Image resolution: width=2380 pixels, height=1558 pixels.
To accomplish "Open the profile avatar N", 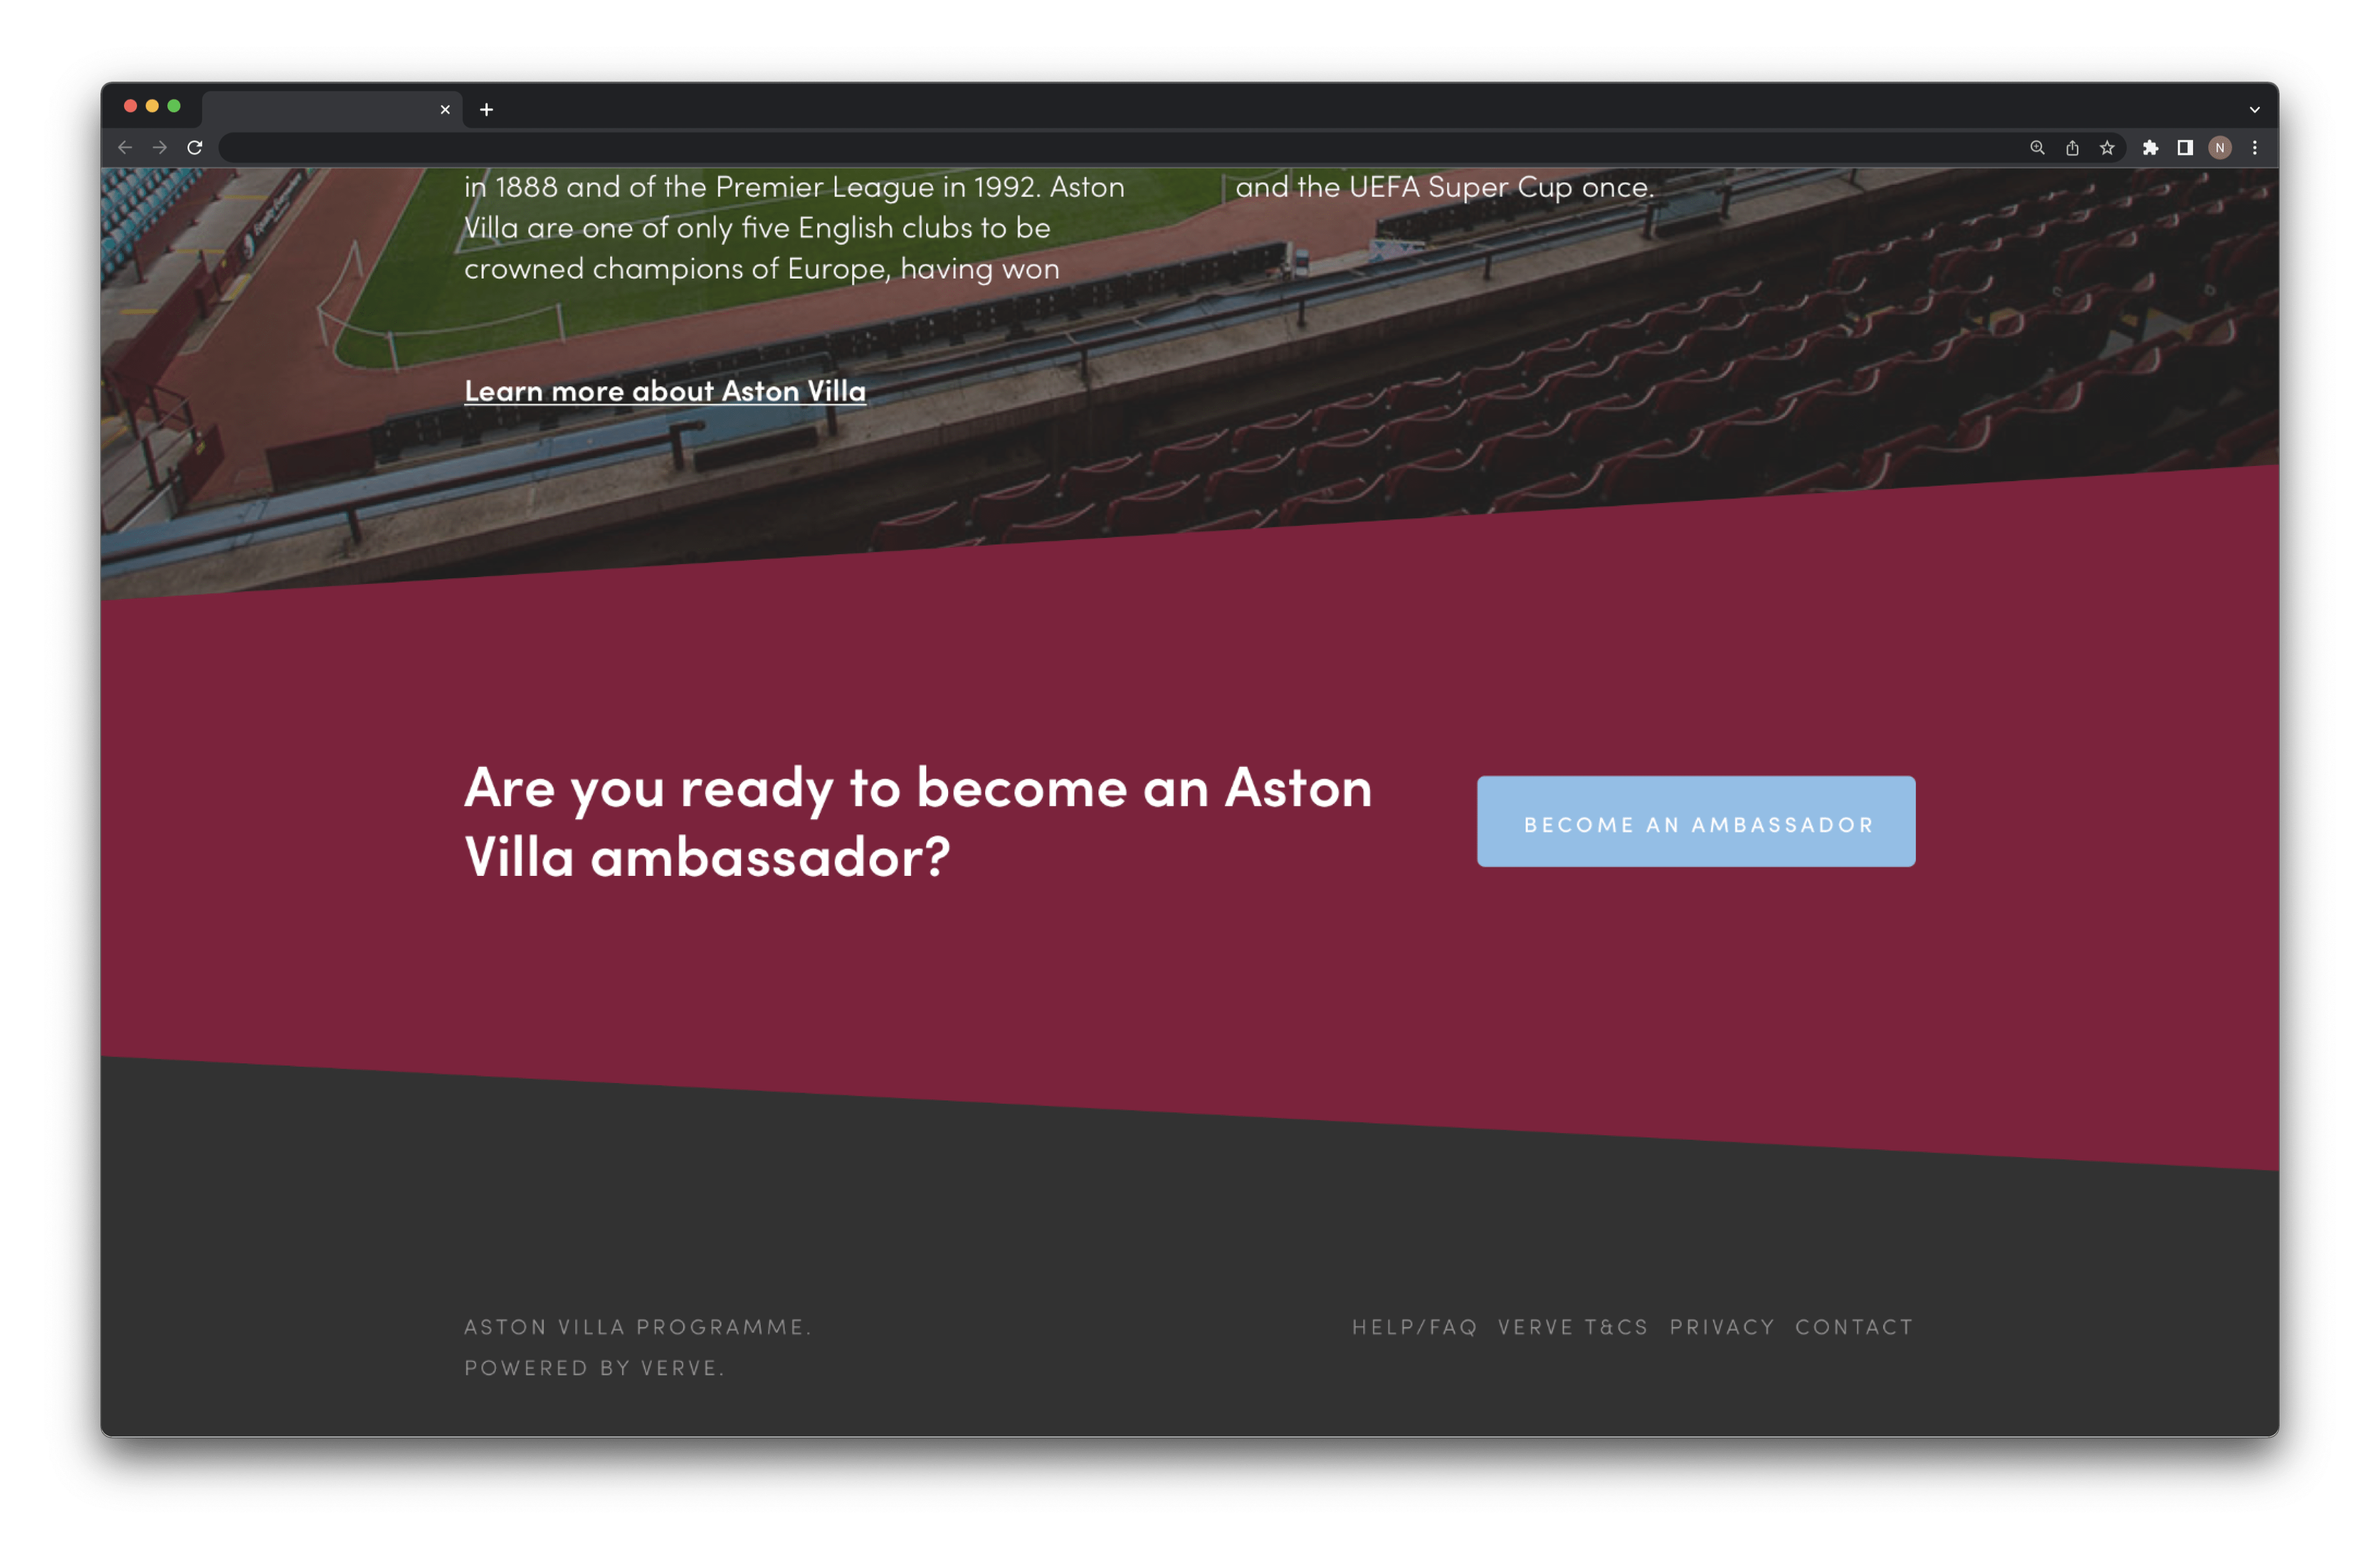I will pos(2220,148).
